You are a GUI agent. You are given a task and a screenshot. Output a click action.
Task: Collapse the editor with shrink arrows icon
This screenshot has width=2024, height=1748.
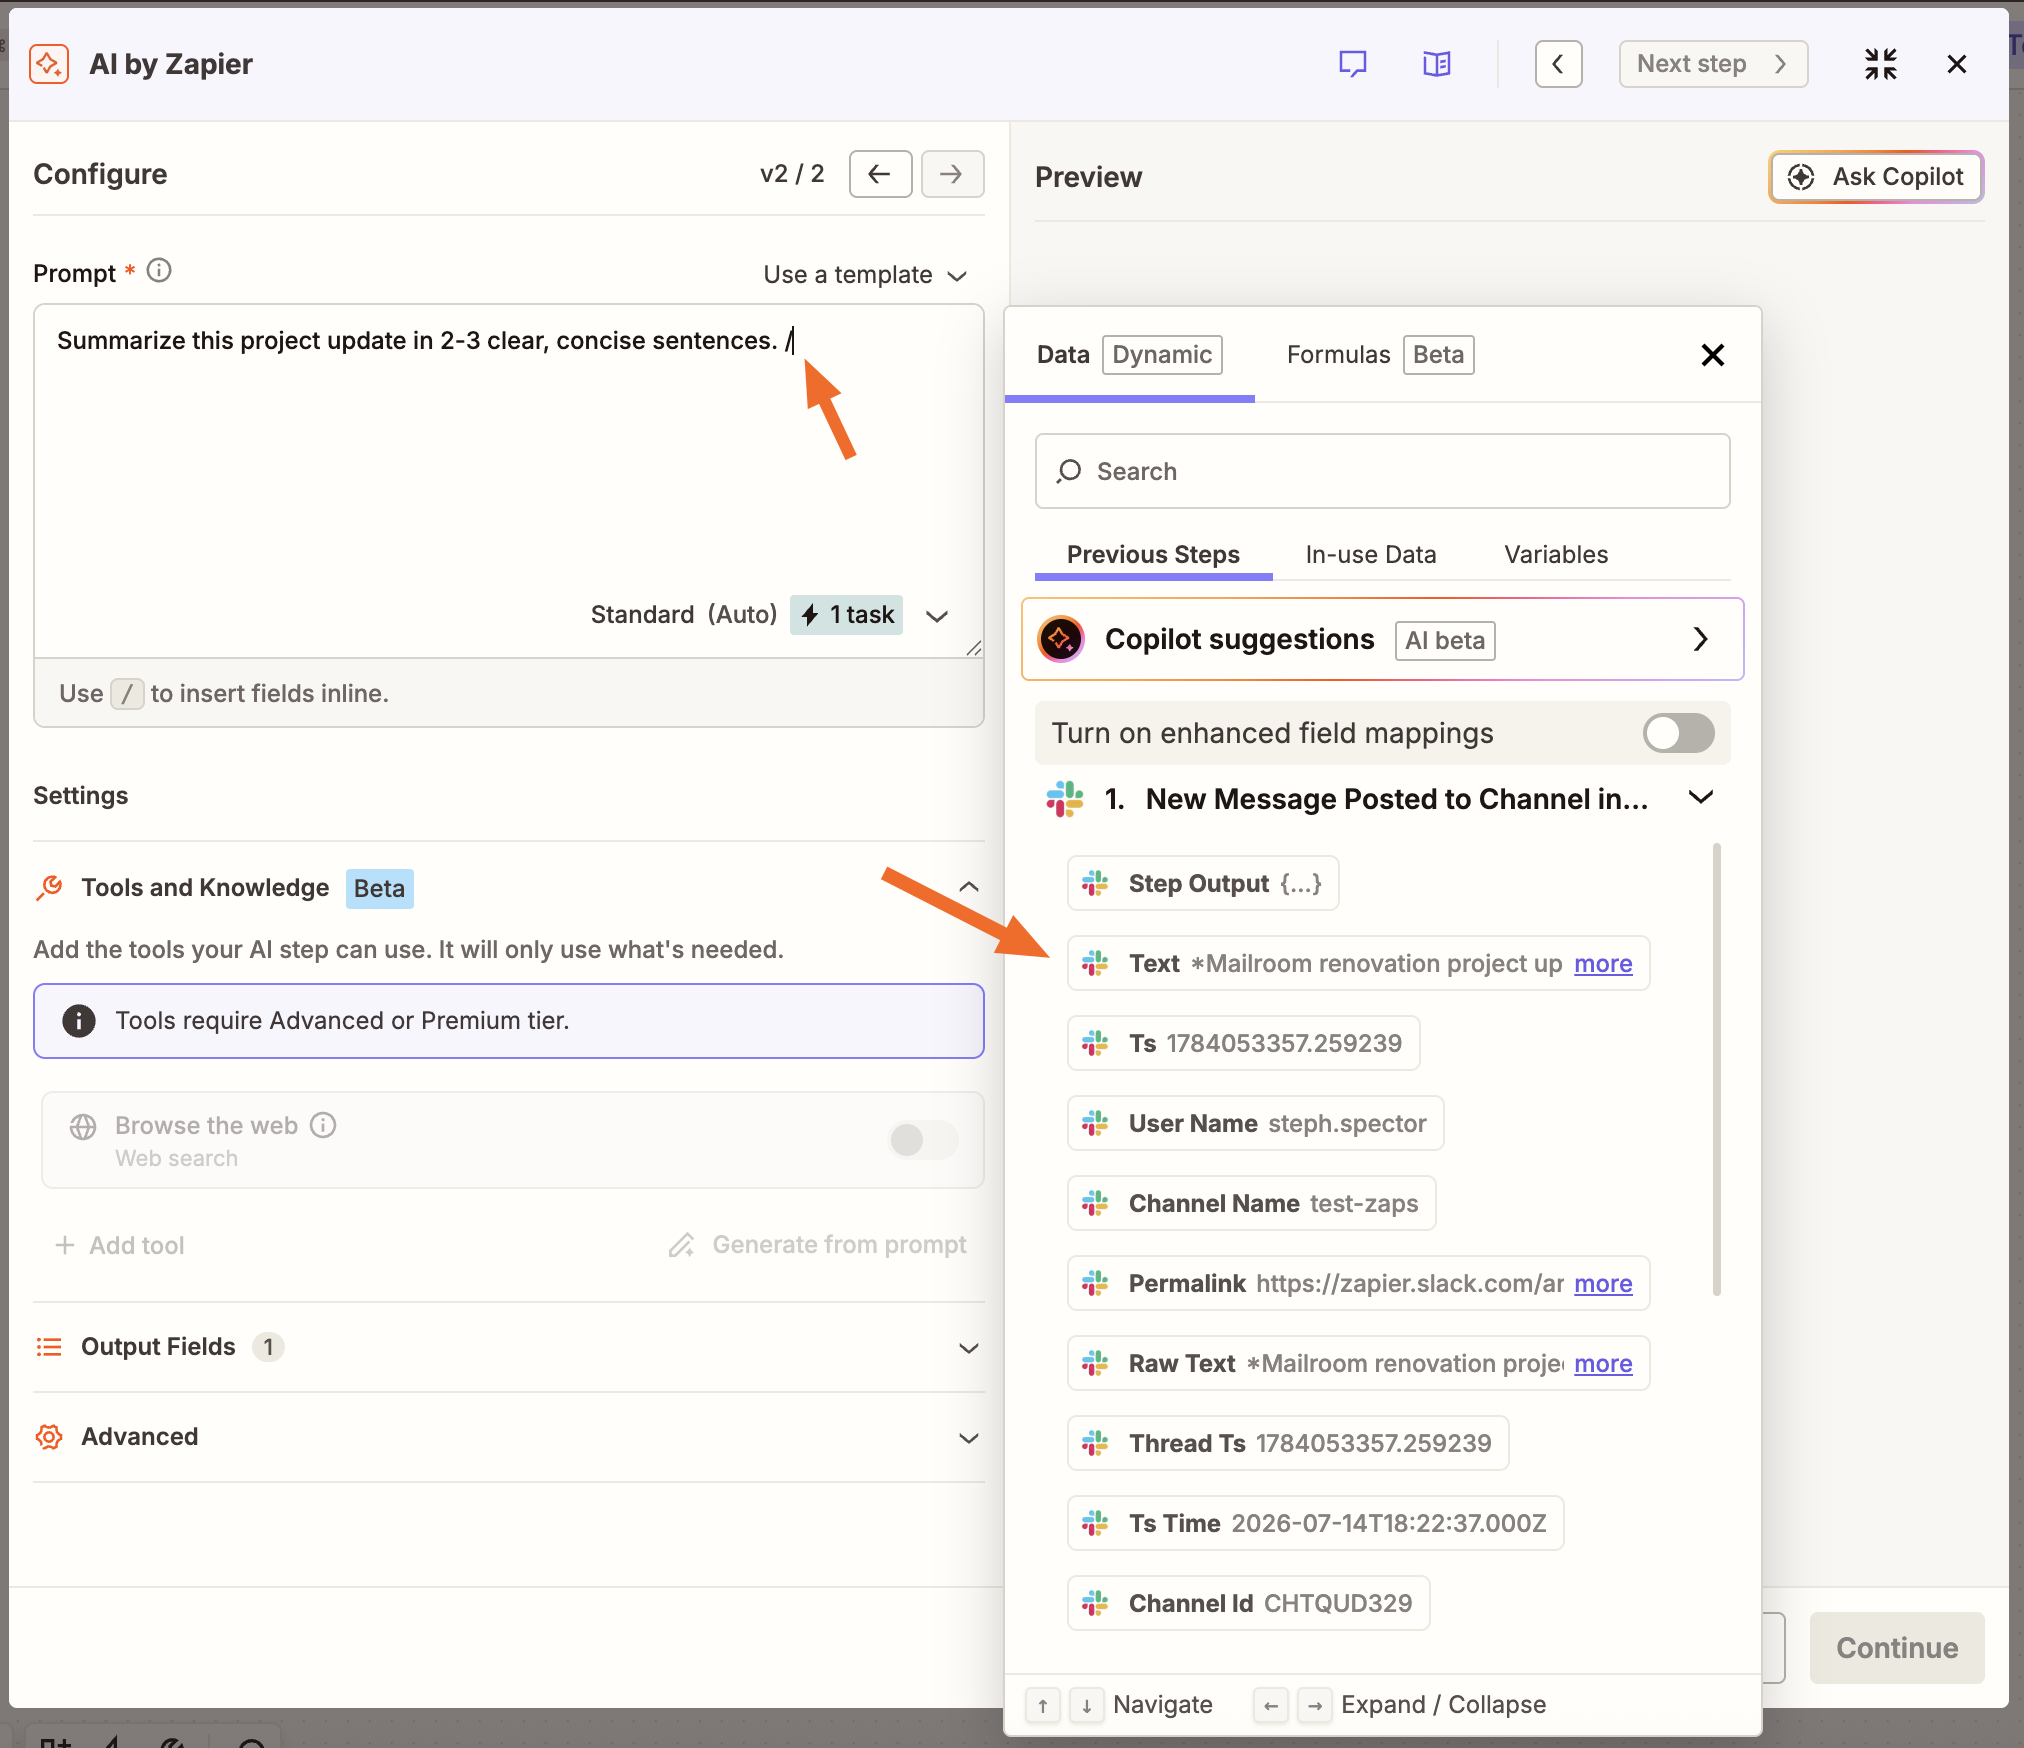click(x=1880, y=64)
